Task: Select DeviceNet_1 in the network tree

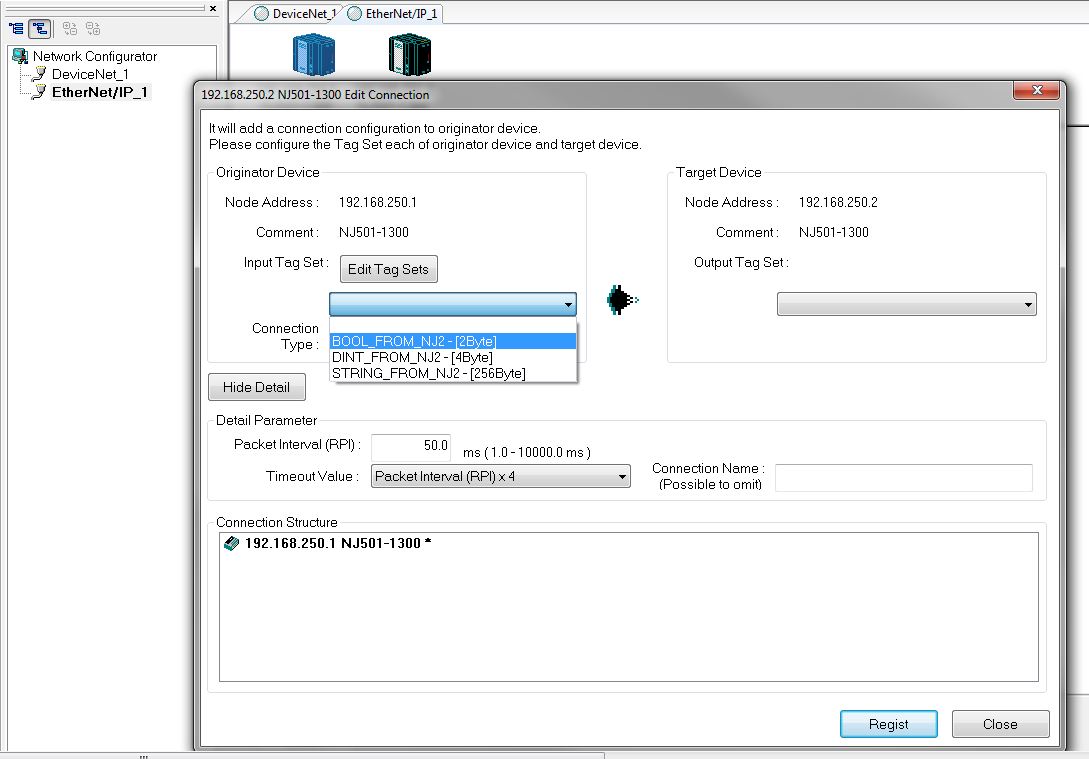Action: click(90, 74)
